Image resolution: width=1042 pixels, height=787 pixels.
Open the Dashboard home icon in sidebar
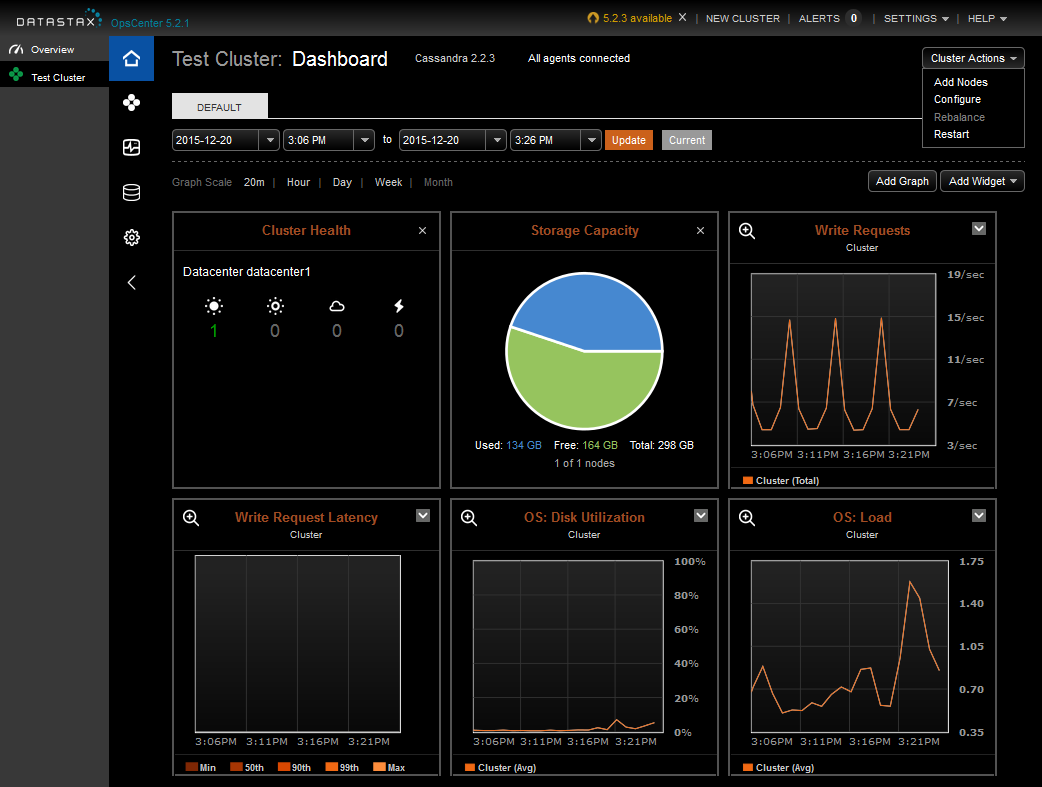pyautogui.click(x=131, y=58)
